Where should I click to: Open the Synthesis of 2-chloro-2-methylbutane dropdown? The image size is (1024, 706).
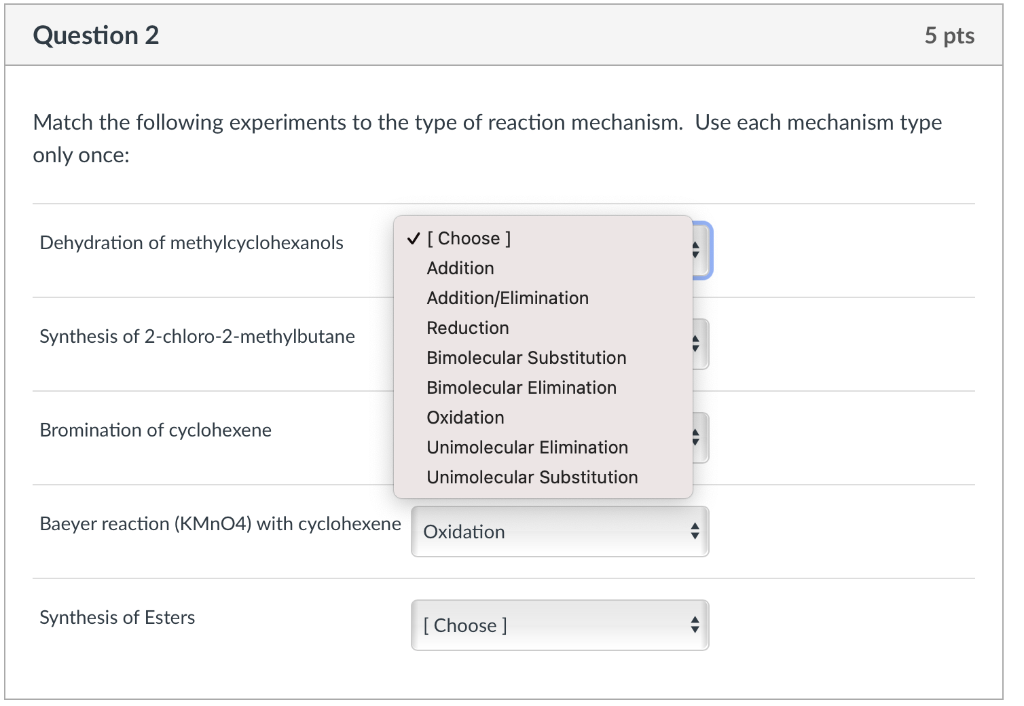pos(699,344)
